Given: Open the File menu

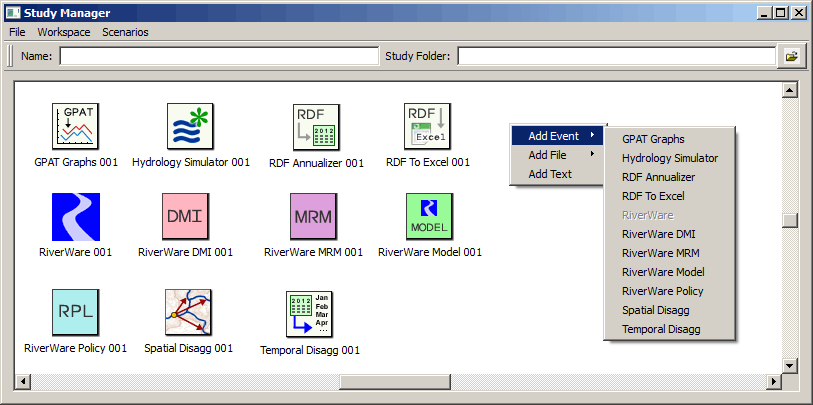Looking at the screenshot, I should (17, 32).
